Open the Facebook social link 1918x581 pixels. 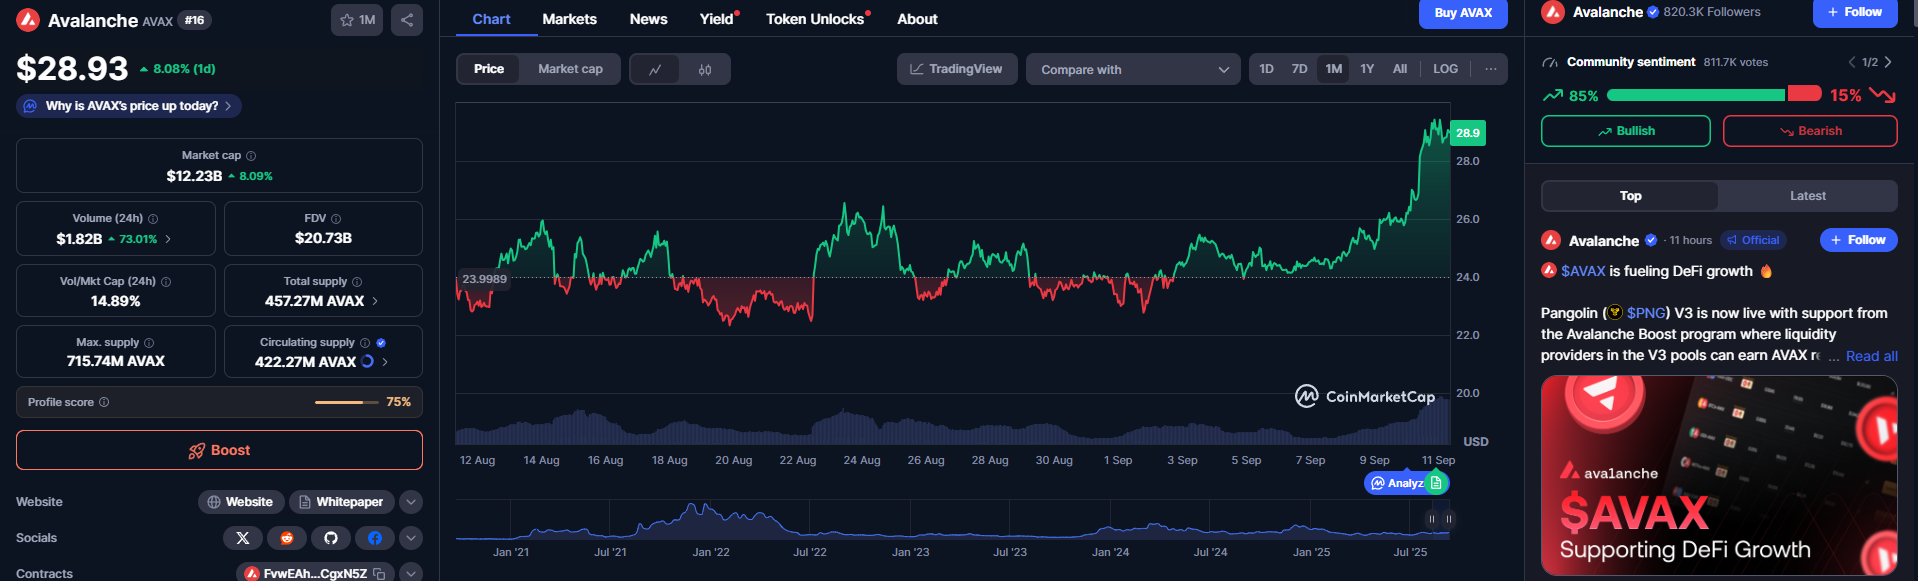[375, 538]
